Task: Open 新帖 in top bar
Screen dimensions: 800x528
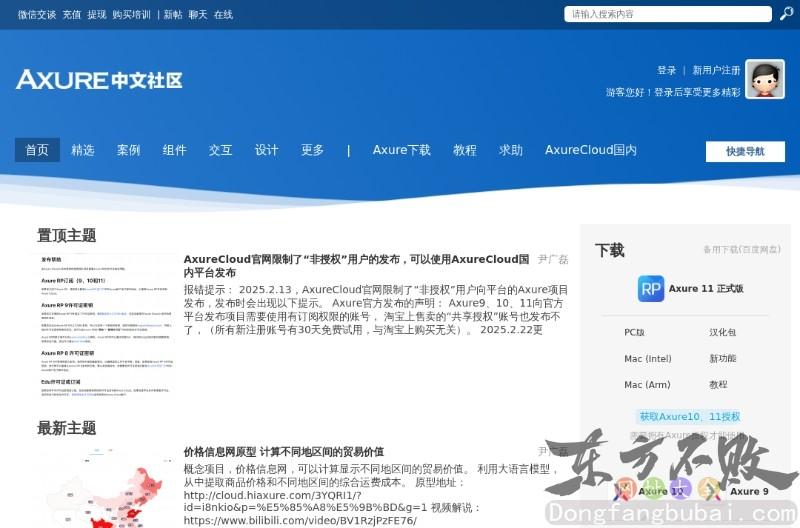Action: pyautogui.click(x=173, y=15)
